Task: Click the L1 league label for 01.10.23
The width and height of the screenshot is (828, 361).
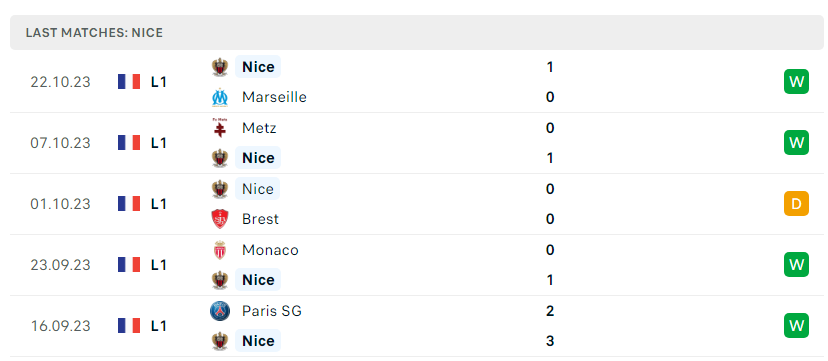Action: tap(158, 204)
